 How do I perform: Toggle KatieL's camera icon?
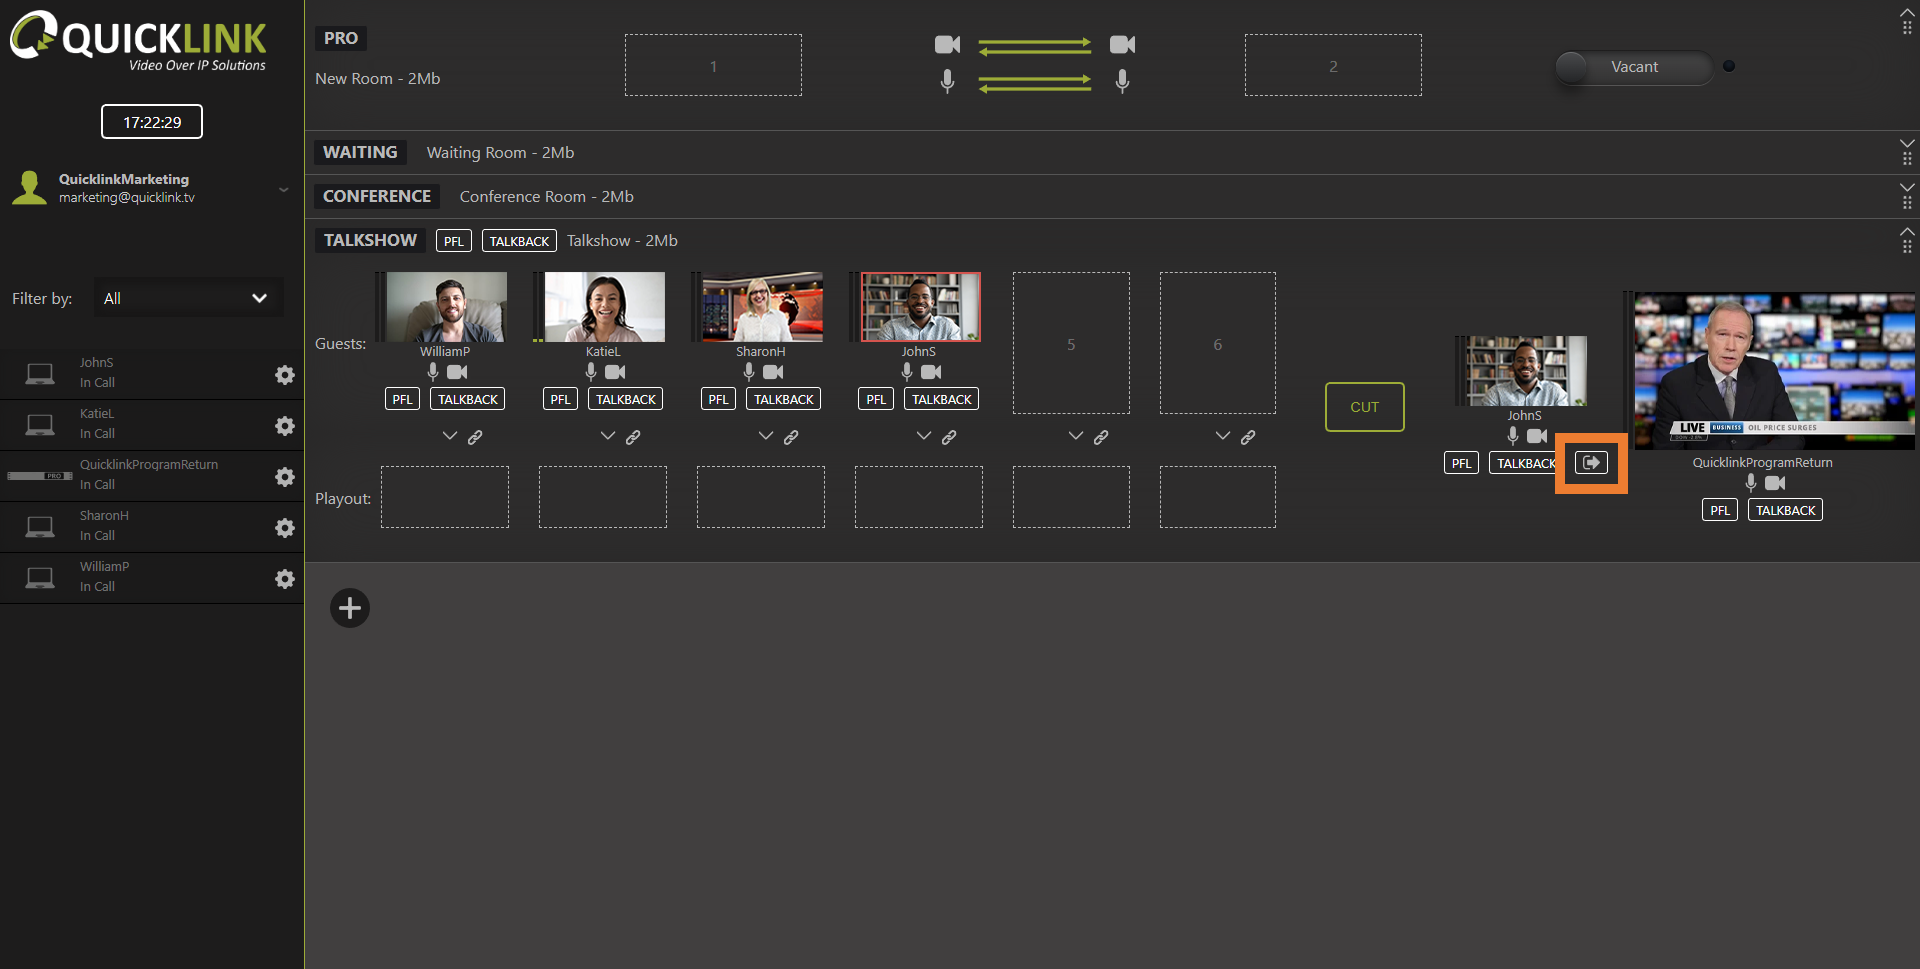[x=615, y=372]
